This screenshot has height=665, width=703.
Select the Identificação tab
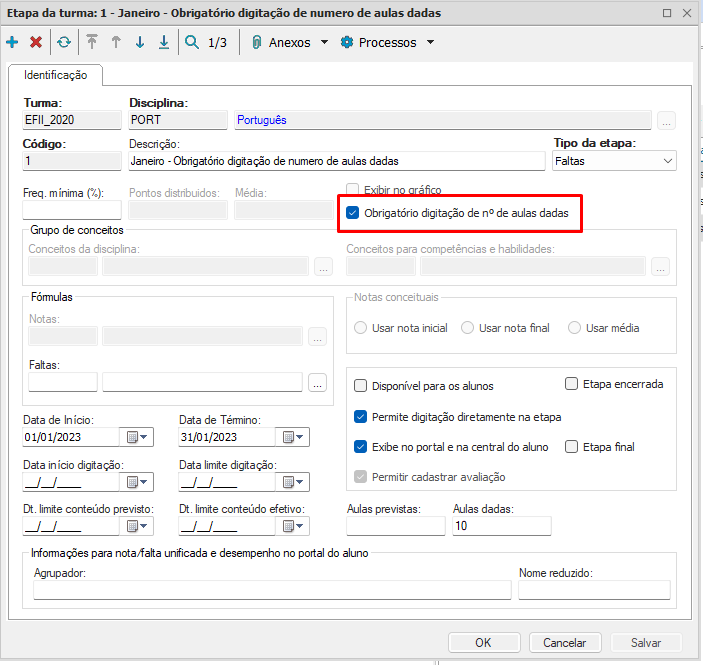[55, 75]
